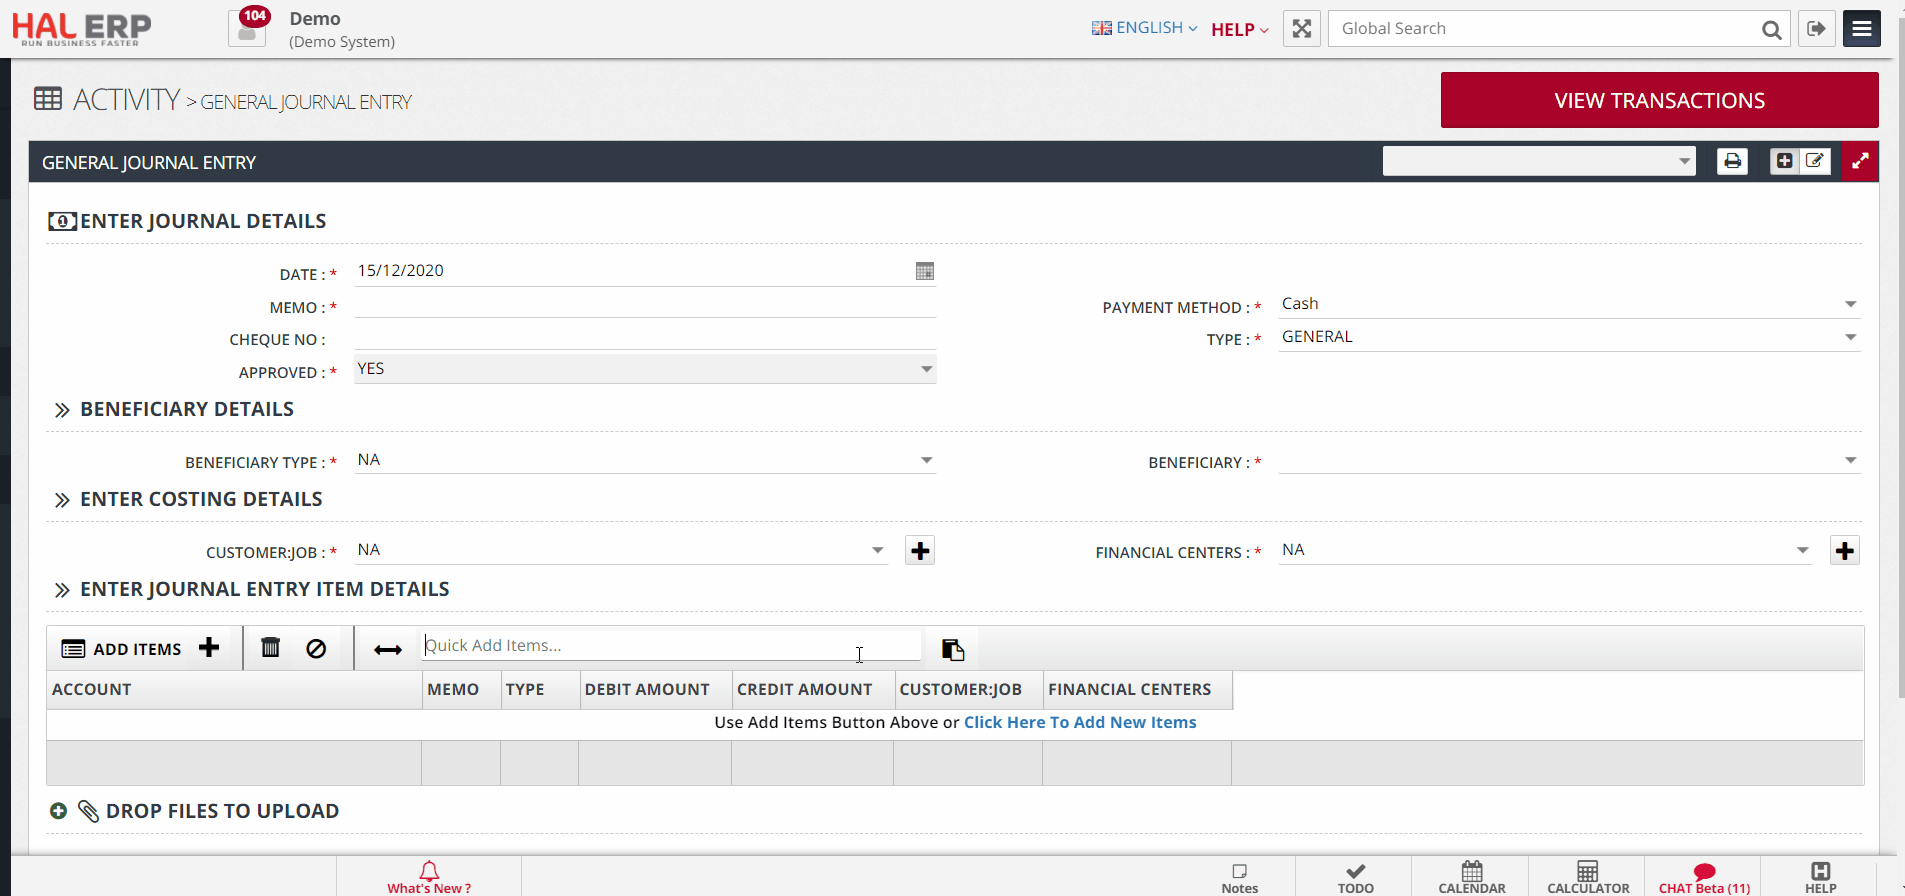Open the date calendar picker icon
1905x896 pixels.
pos(924,271)
